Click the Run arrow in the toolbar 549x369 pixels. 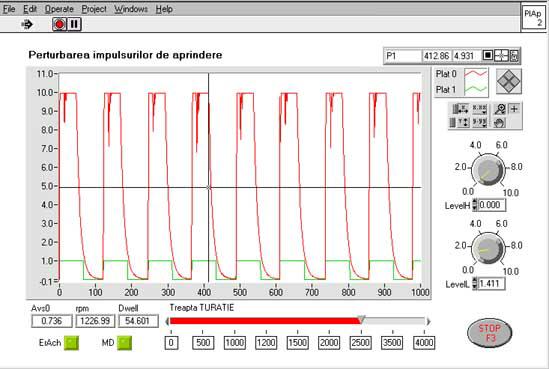pyautogui.click(x=27, y=24)
